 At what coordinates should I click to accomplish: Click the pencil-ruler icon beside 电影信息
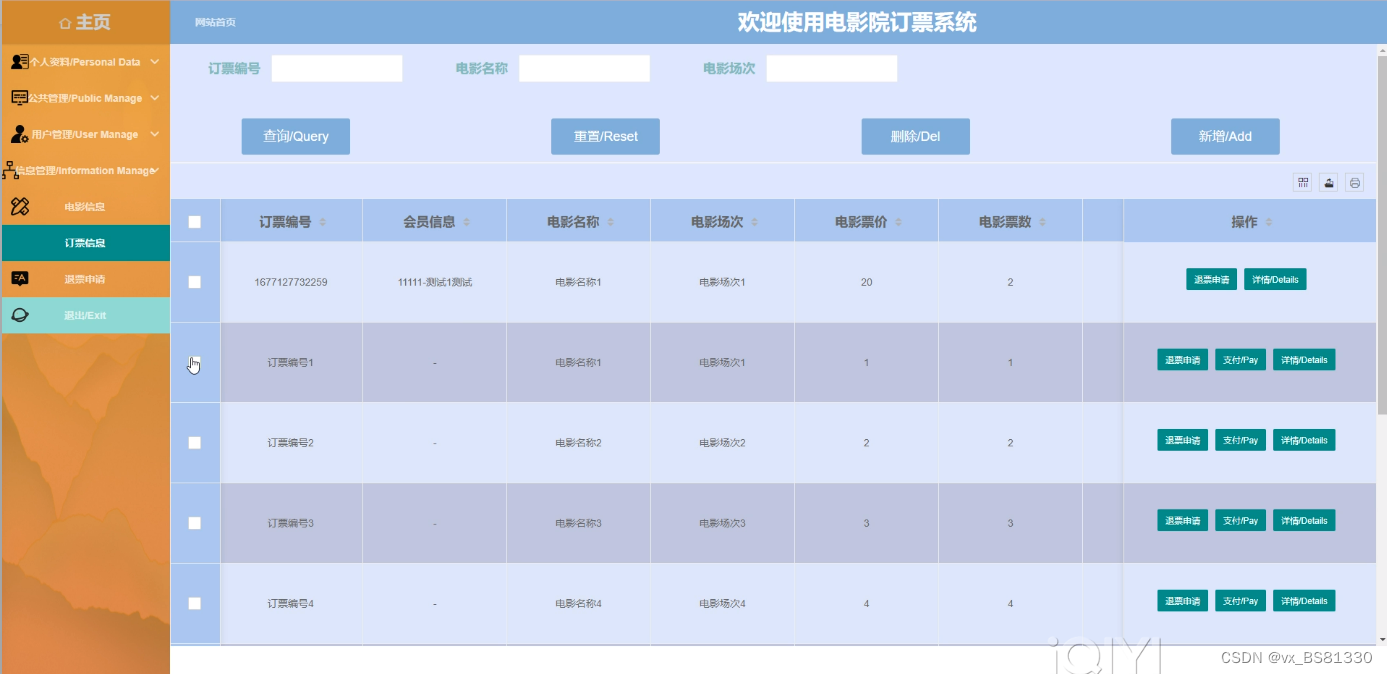[19, 207]
